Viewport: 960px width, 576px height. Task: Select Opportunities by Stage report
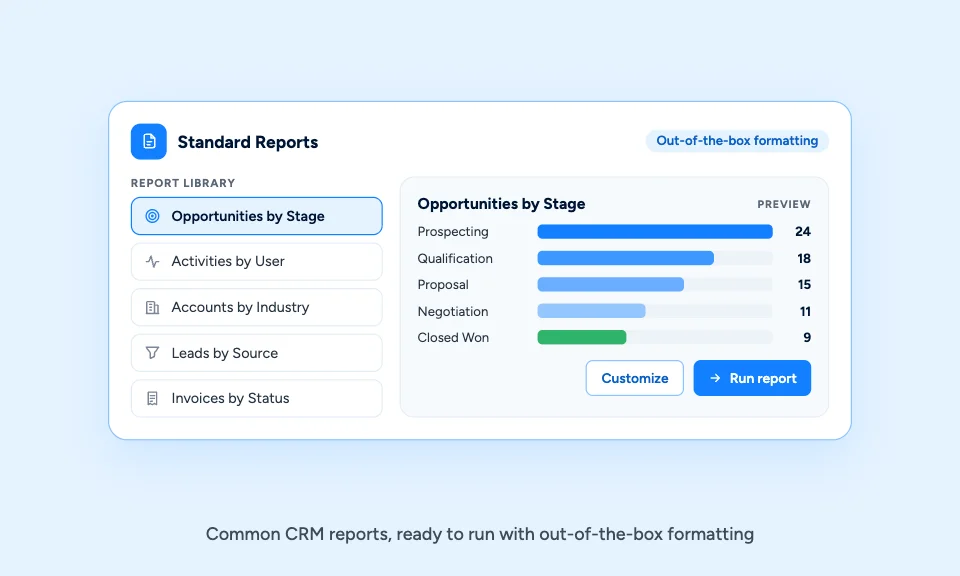click(257, 216)
